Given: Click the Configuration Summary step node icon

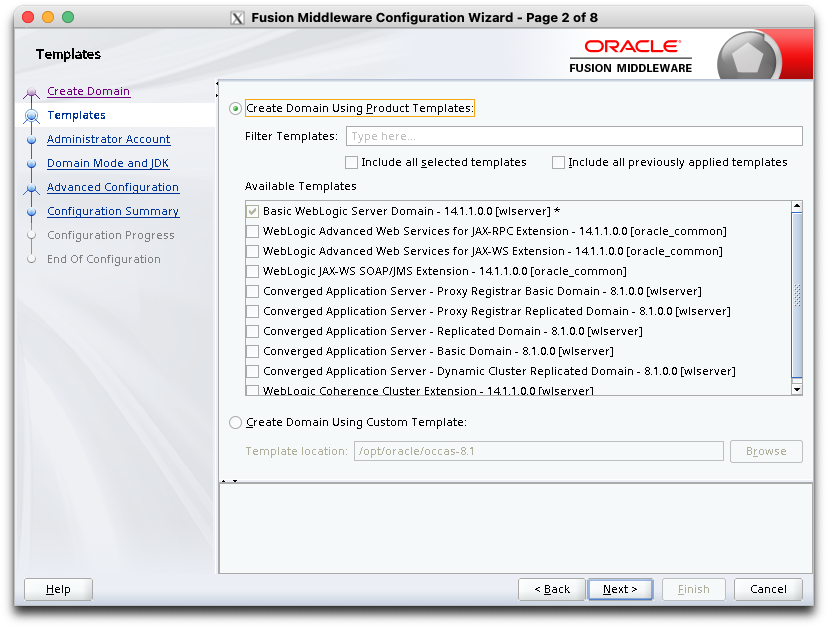Looking at the screenshot, I should pyautogui.click(x=32, y=212).
